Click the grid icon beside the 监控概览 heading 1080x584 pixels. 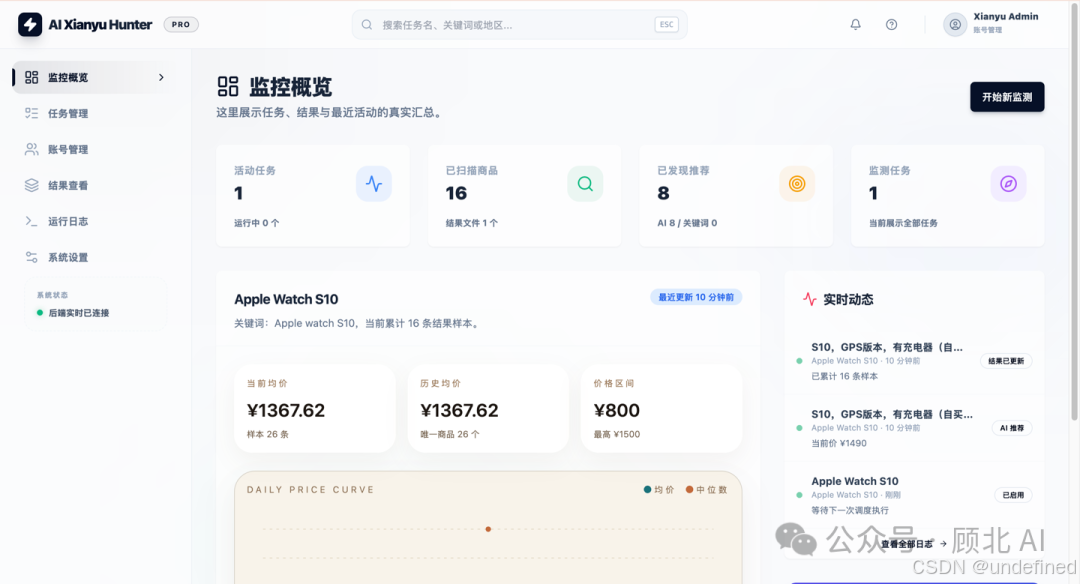point(228,87)
